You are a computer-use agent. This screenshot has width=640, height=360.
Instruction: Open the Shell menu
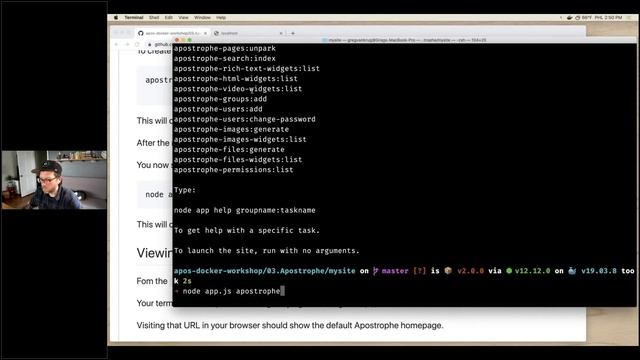pyautogui.click(x=154, y=18)
